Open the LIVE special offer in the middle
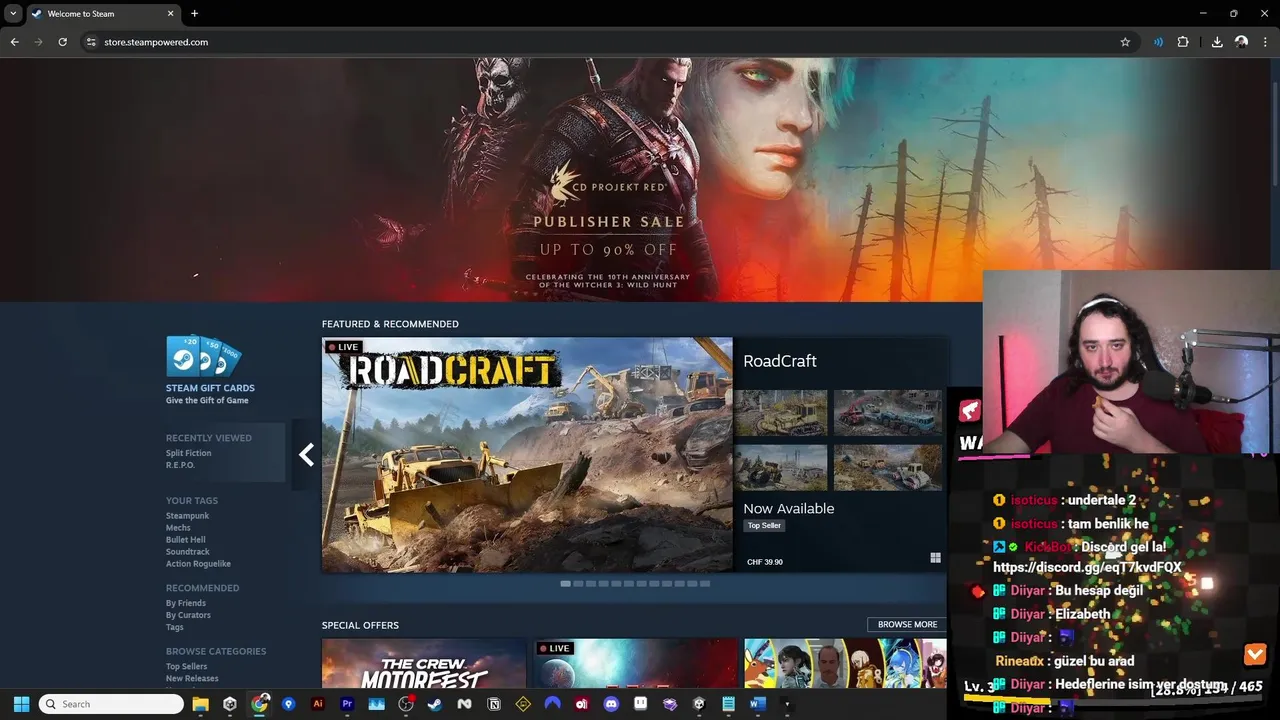Viewport: 1280px width, 720px height. coord(635,664)
